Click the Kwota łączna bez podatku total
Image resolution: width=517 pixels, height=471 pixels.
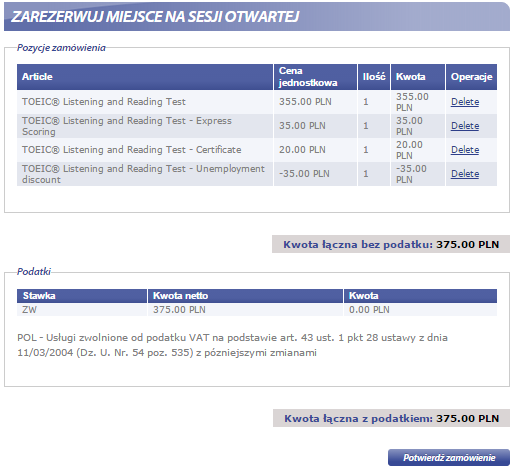click(x=391, y=244)
